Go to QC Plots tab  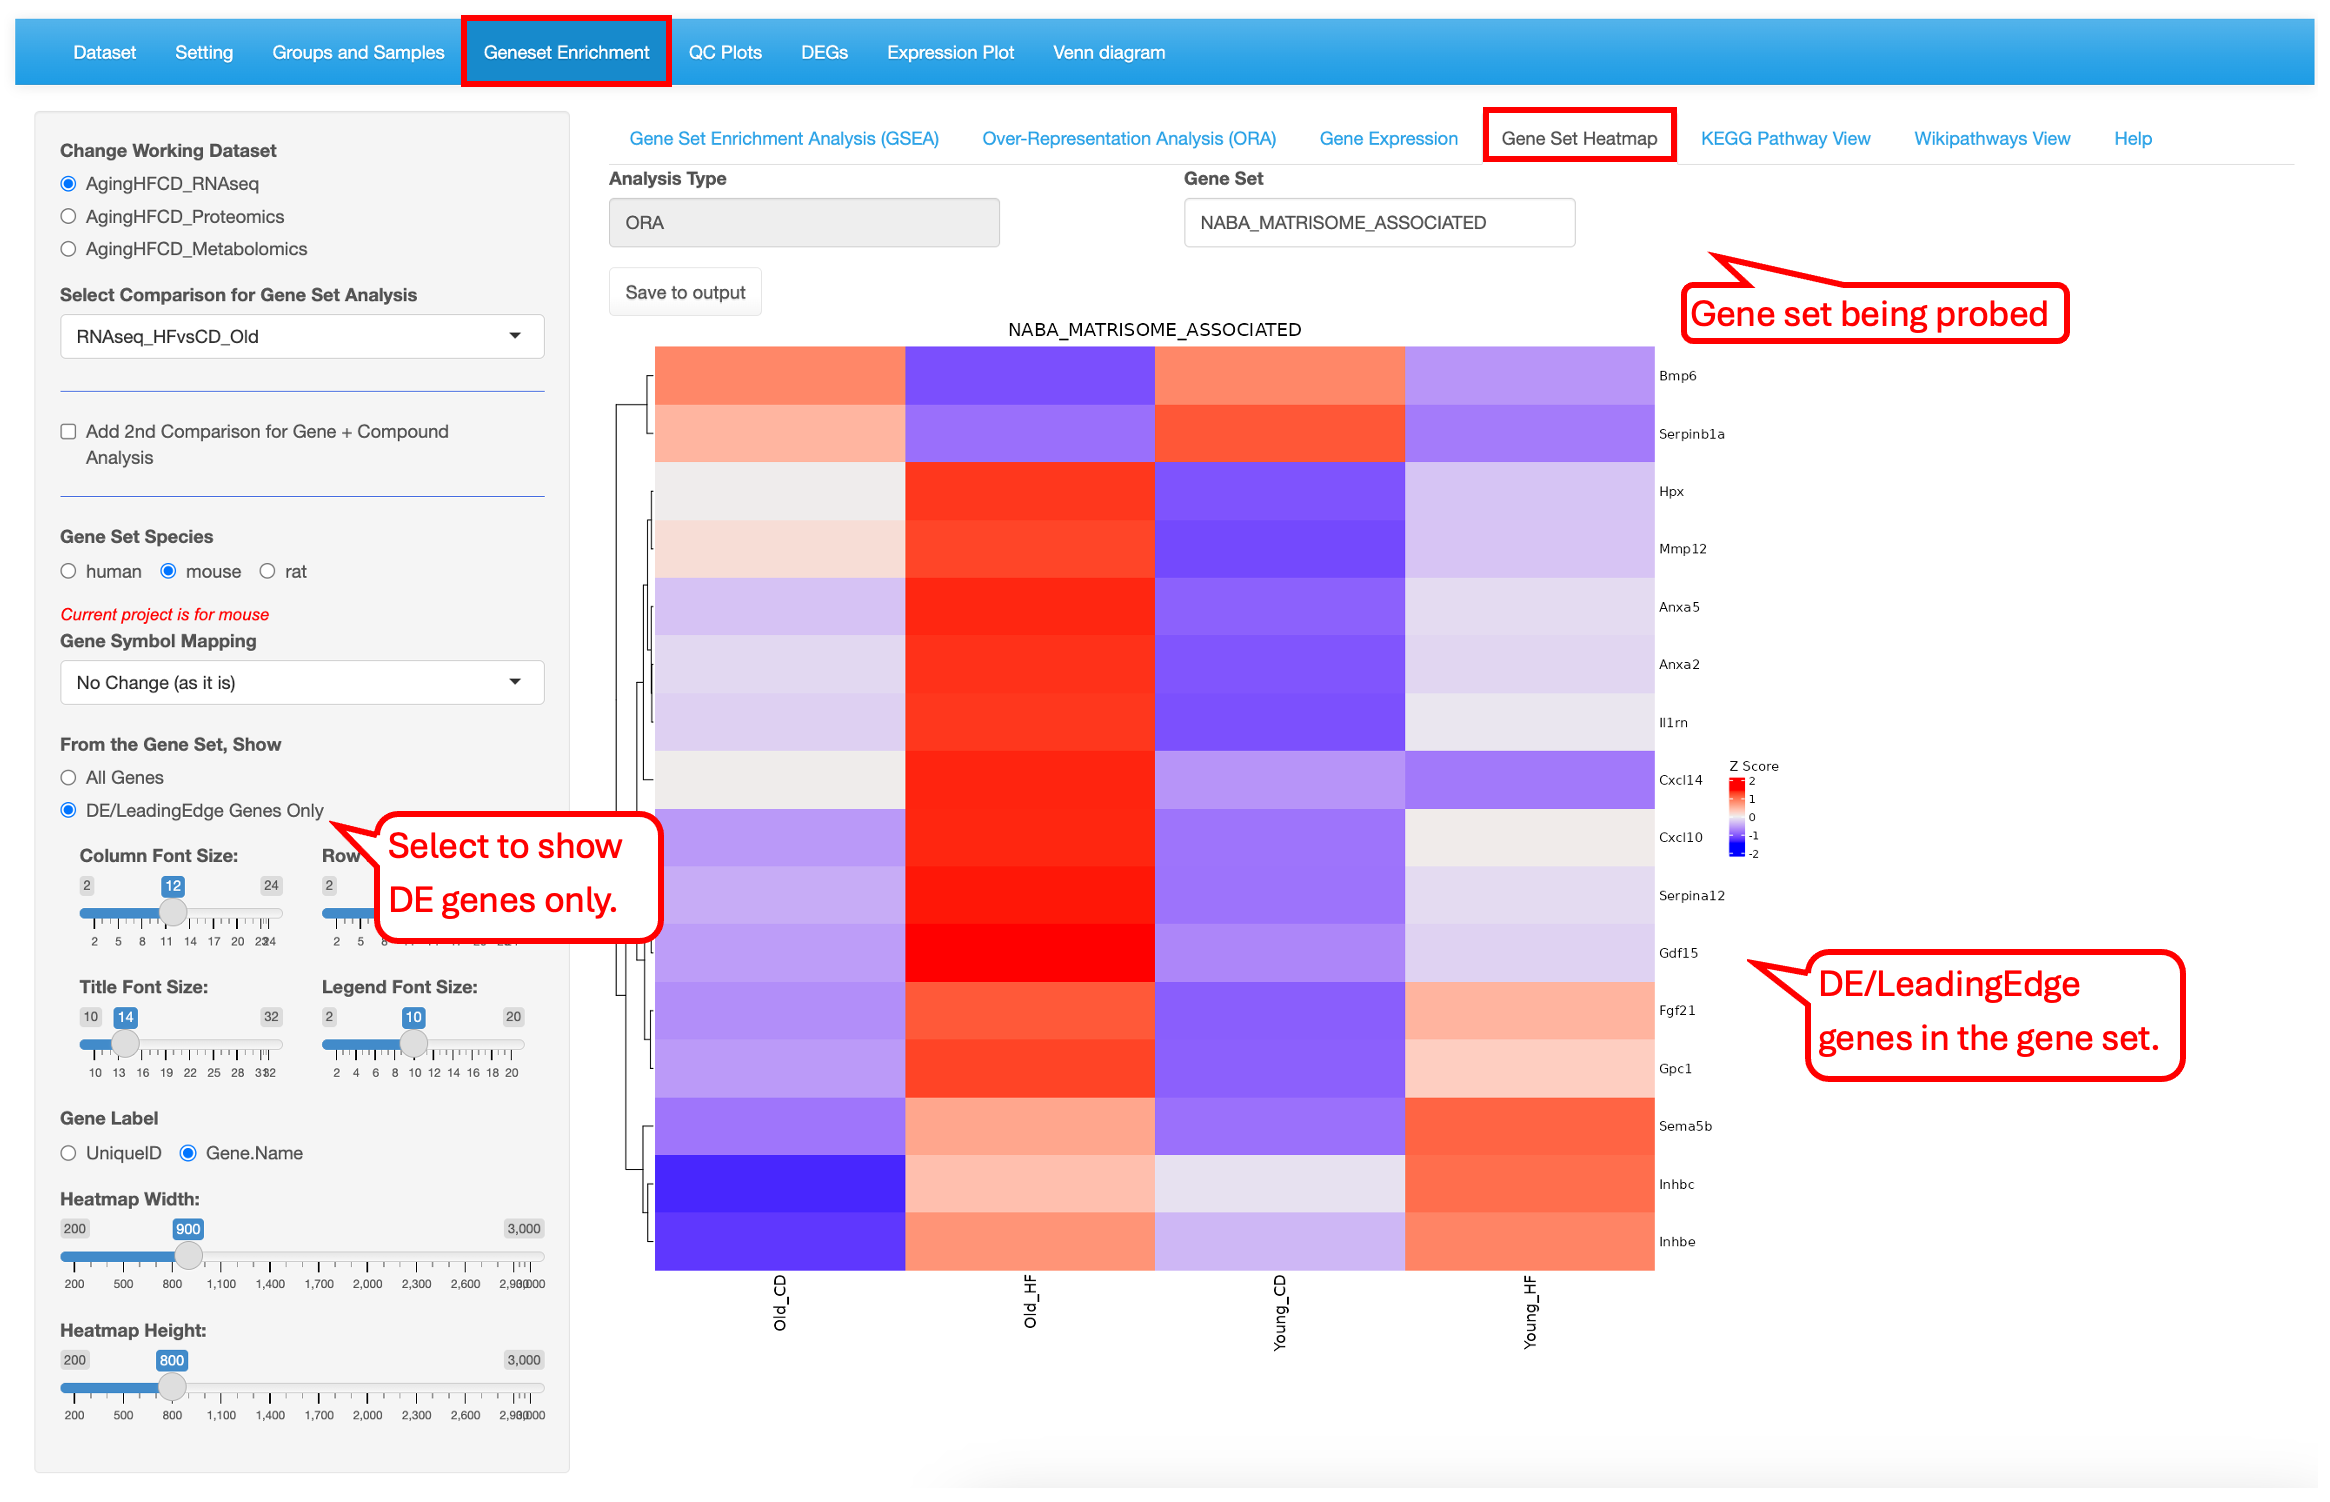725,53
